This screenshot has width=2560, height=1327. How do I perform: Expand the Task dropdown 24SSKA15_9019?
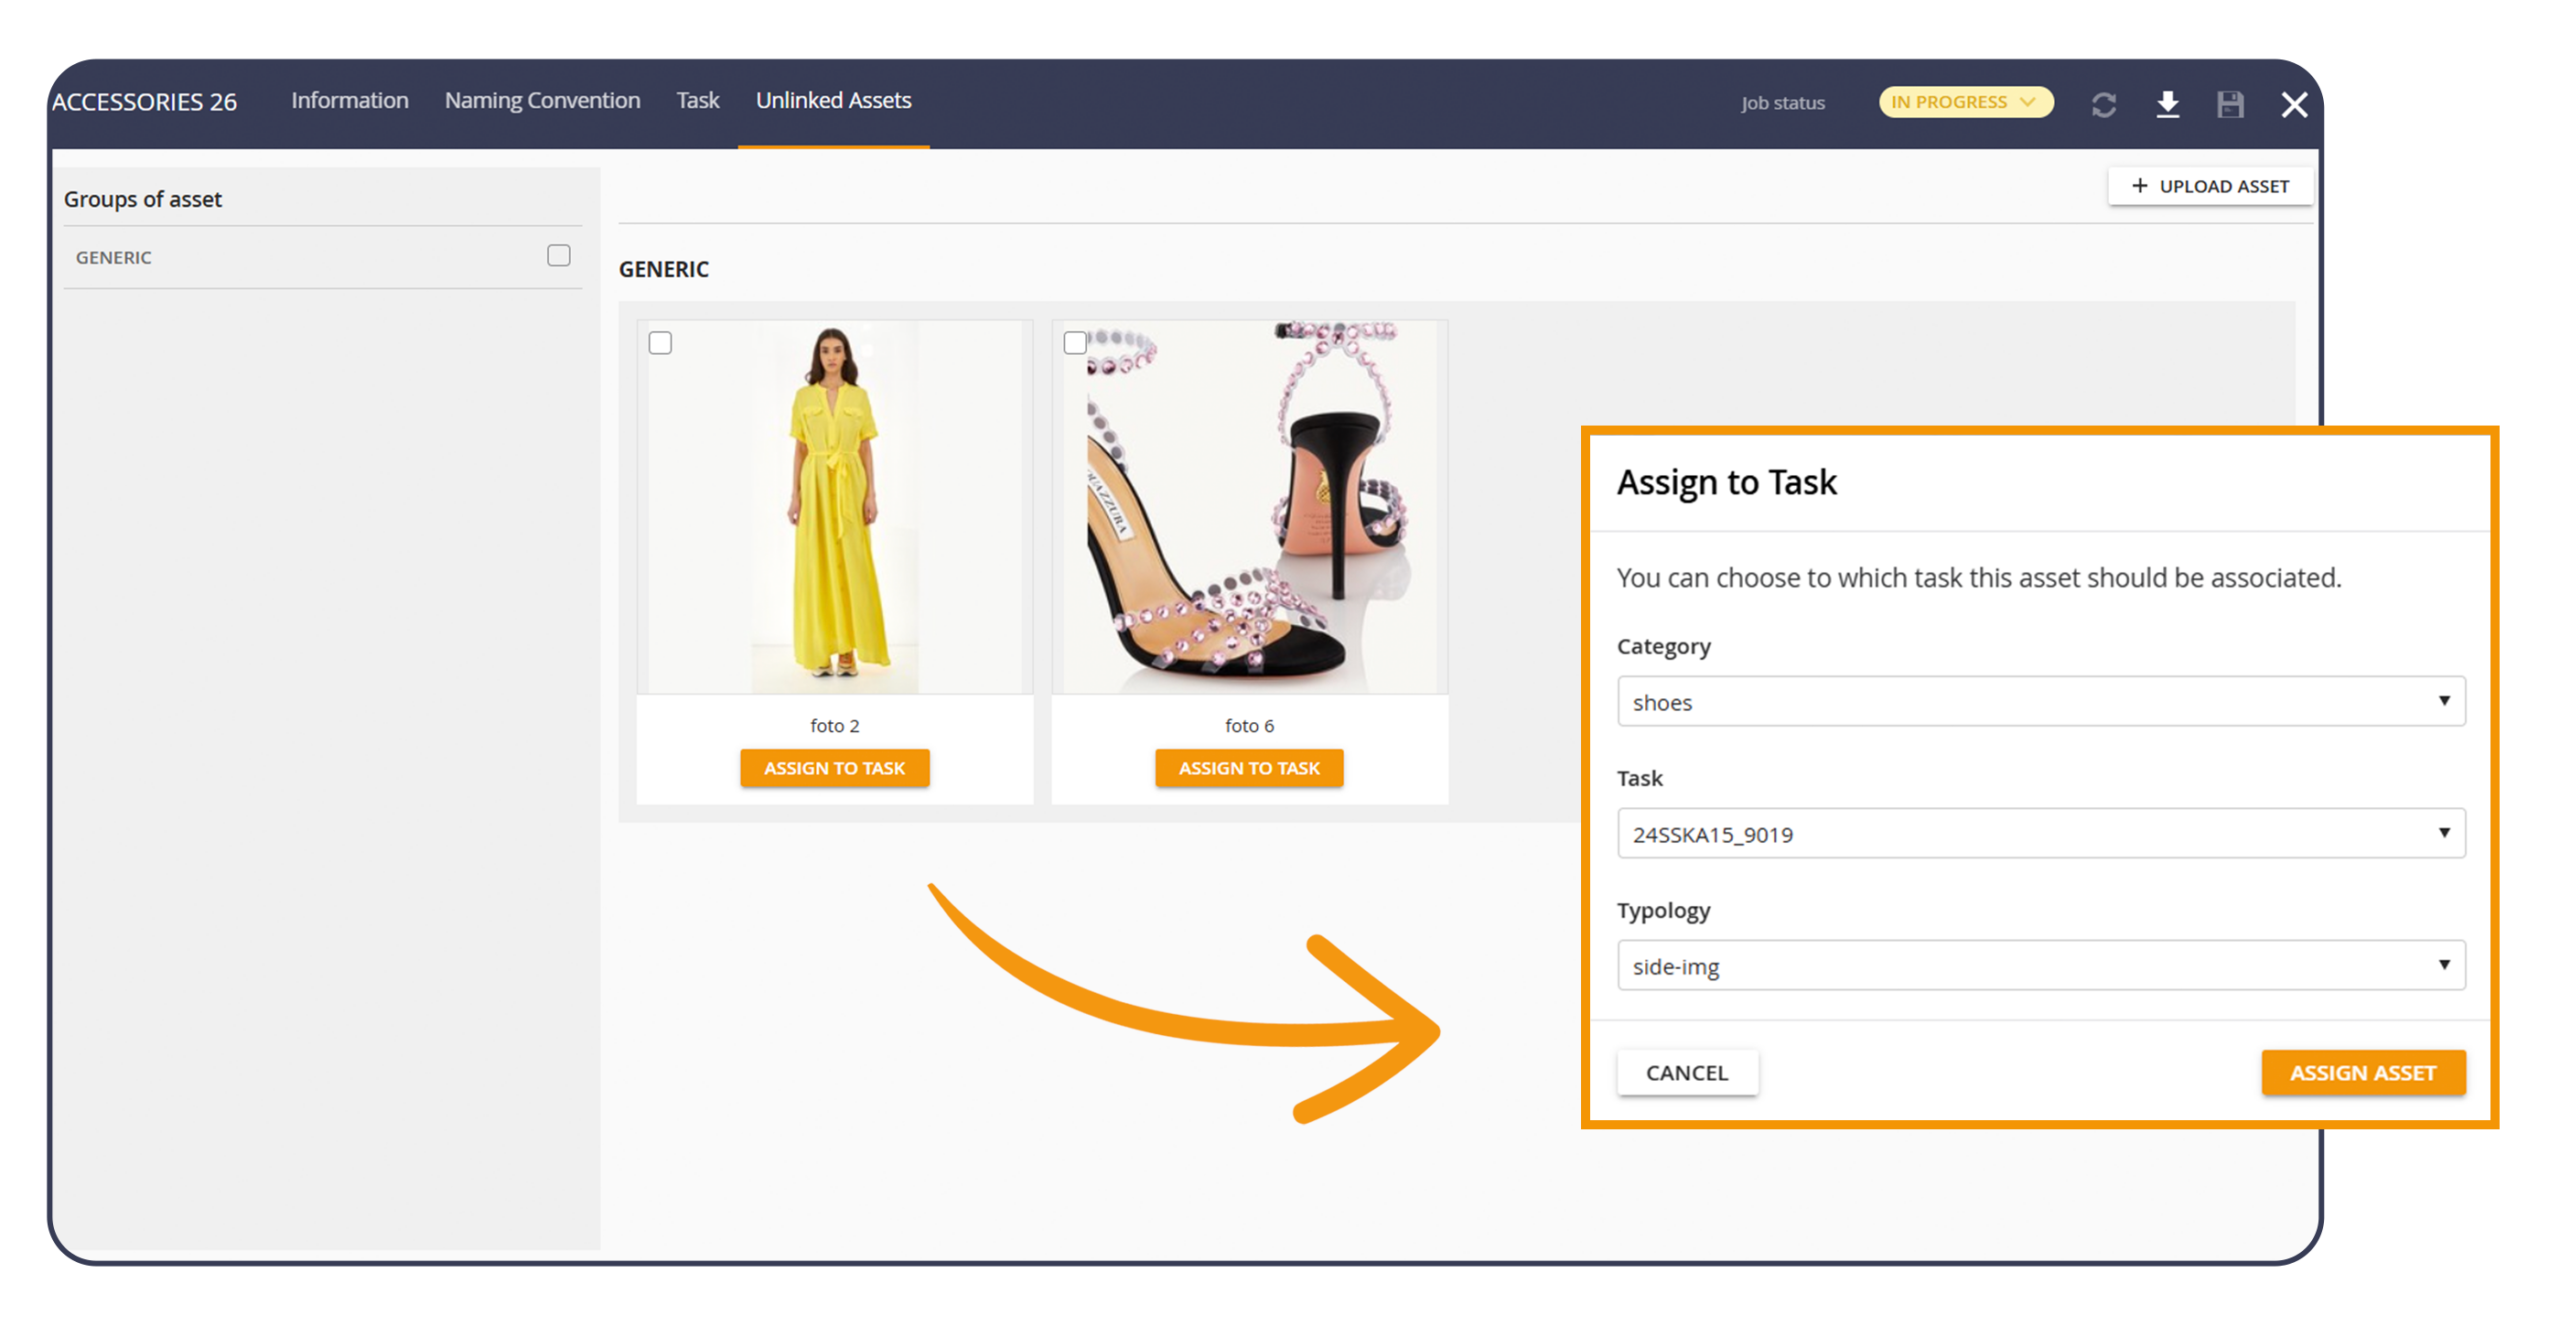(2040, 834)
